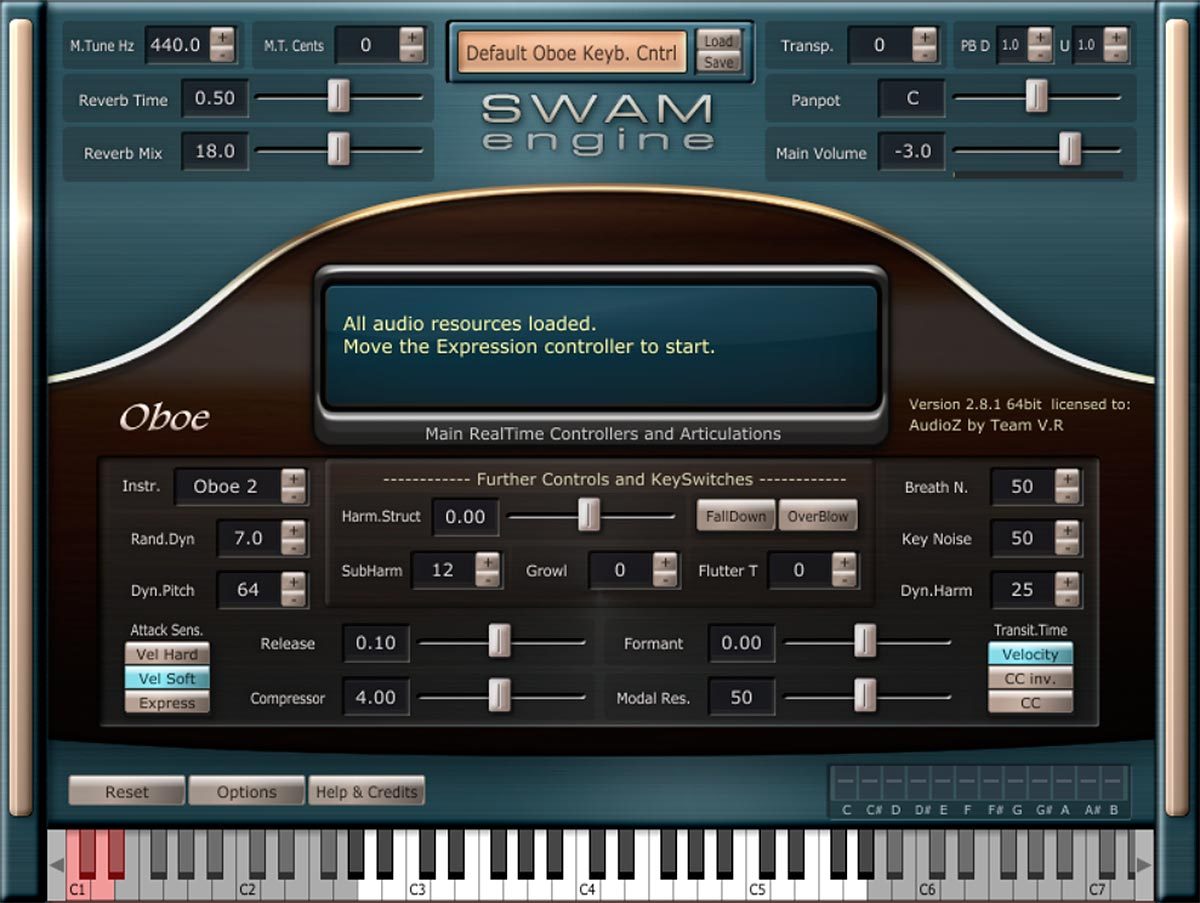Click the Harm.Struct slider handle
The image size is (1200, 903).
click(x=590, y=515)
